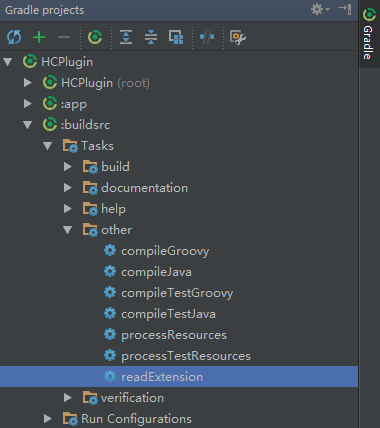
Task: Click the other folder icon
Action: 90,230
